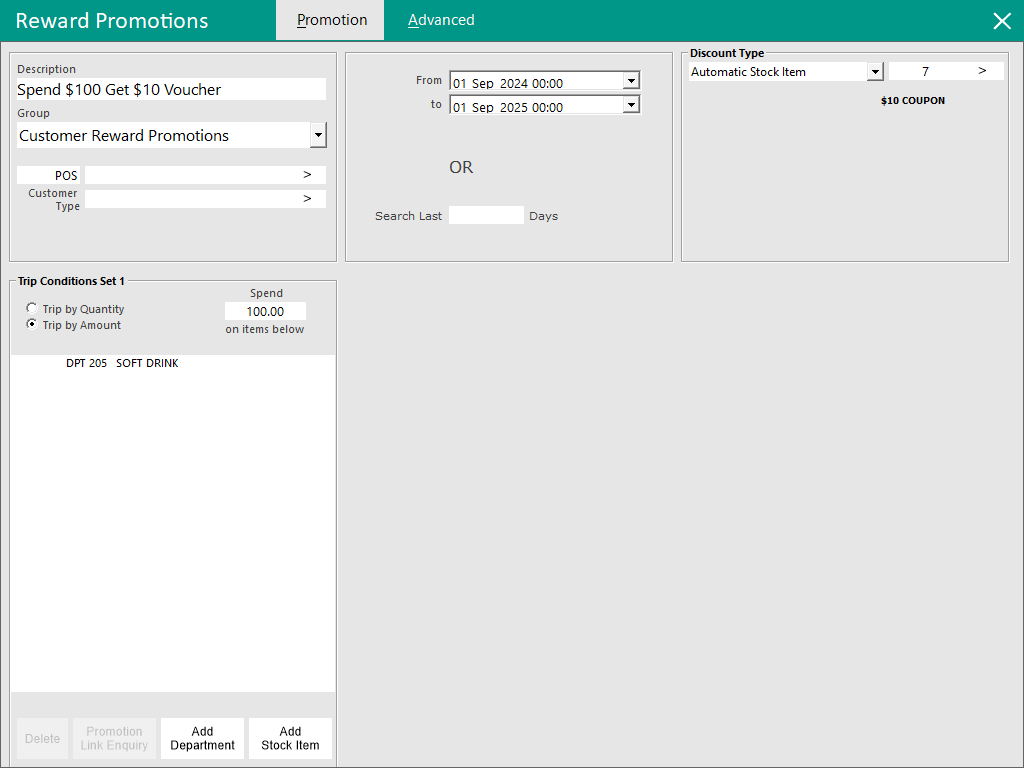
Task: Click the stock item 7 selector arrow
Action: click(982, 71)
